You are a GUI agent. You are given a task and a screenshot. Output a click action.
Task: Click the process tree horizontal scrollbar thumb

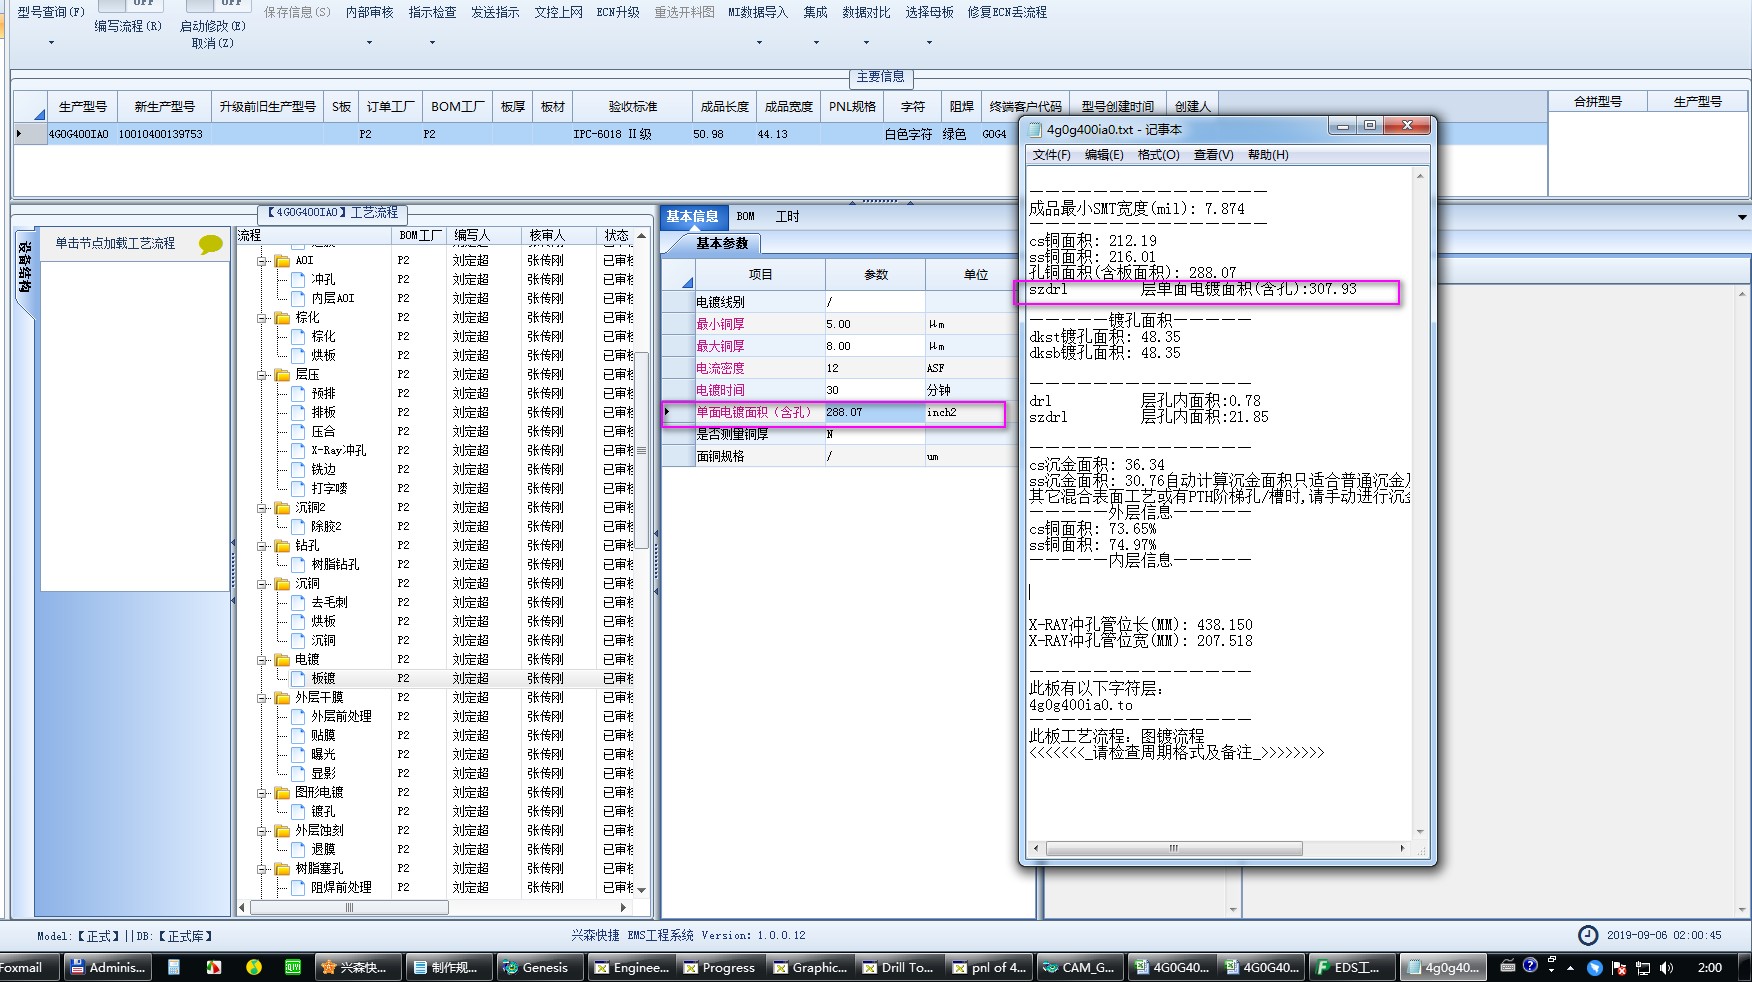tap(349, 908)
